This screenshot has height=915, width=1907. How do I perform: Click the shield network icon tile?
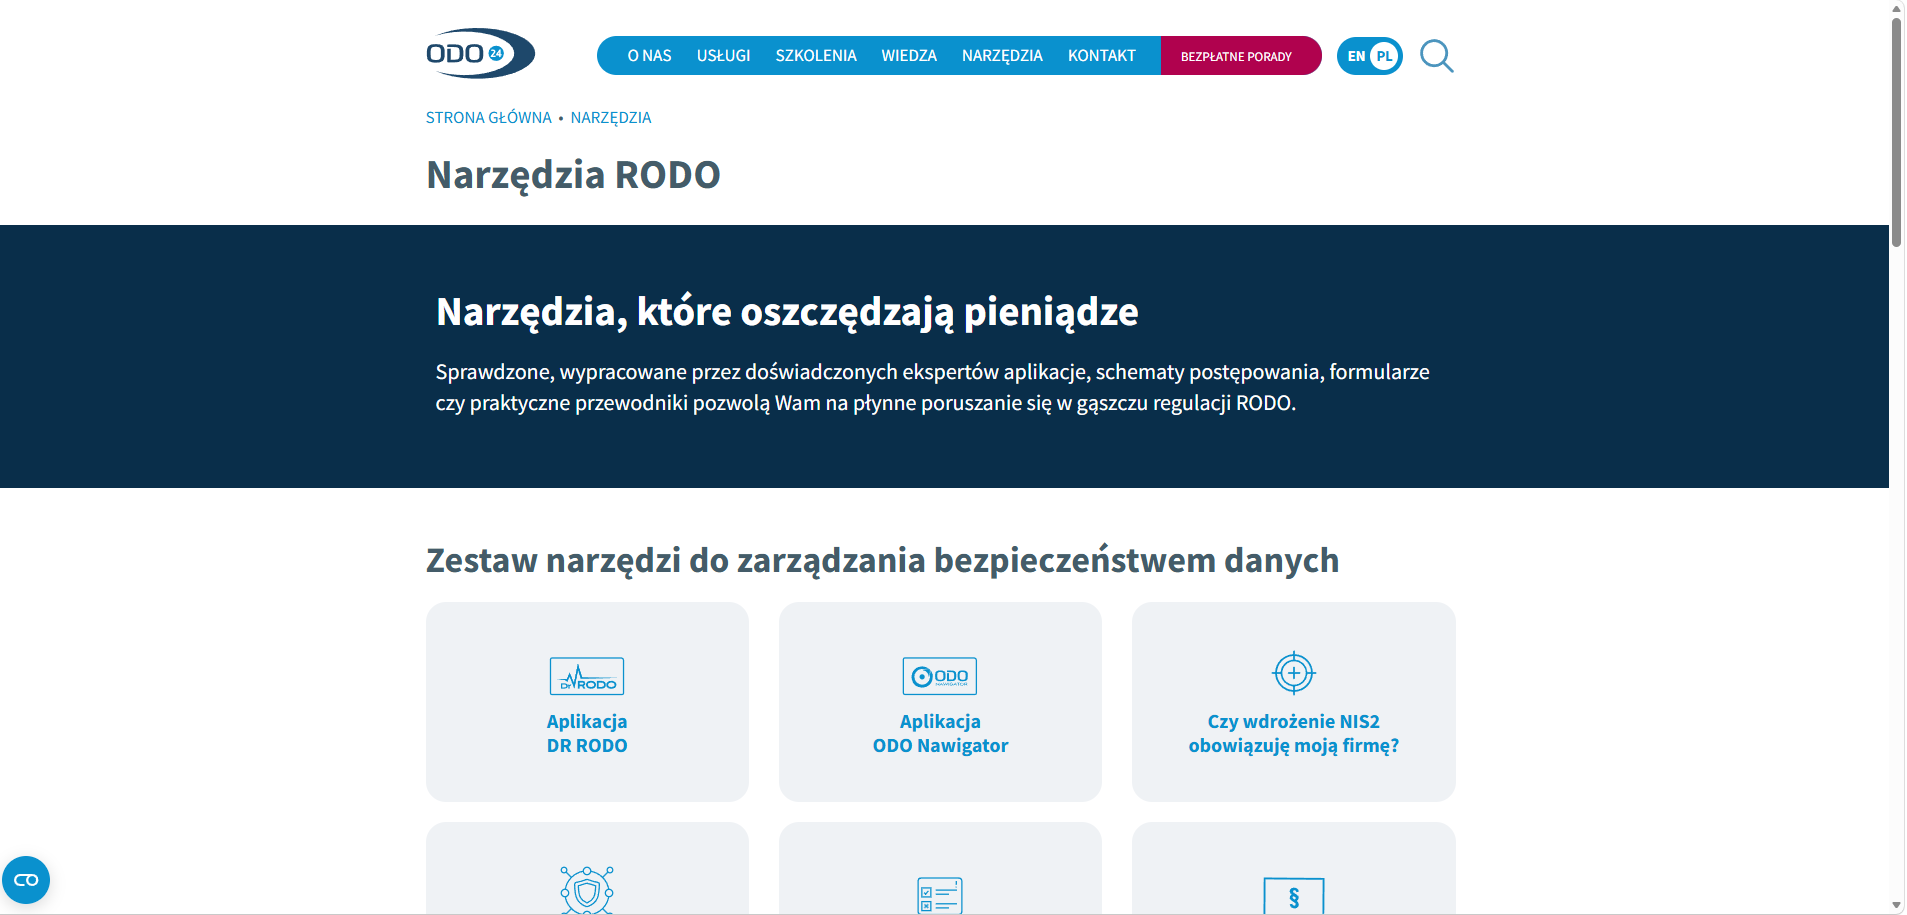(x=586, y=893)
